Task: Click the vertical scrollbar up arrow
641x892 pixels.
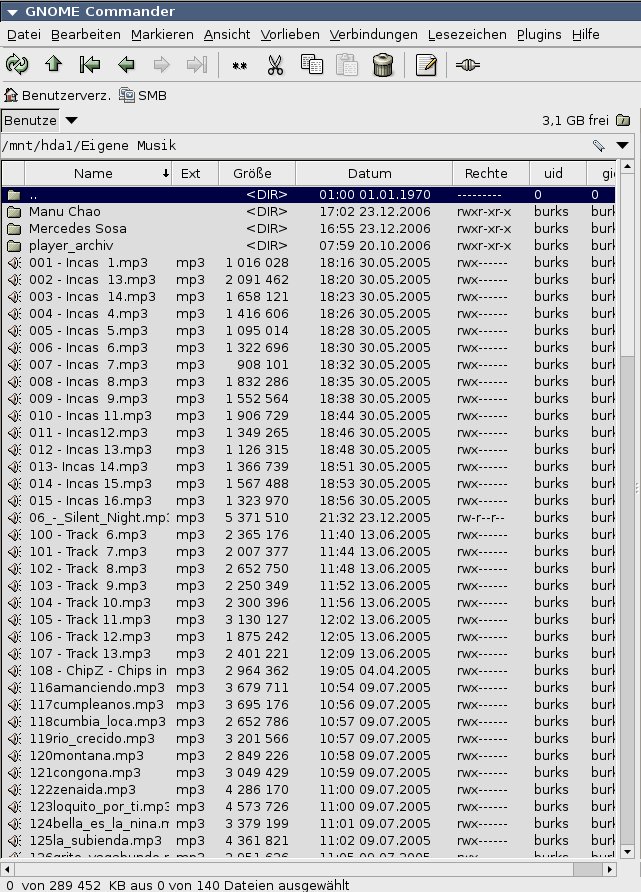Action: [x=627, y=167]
